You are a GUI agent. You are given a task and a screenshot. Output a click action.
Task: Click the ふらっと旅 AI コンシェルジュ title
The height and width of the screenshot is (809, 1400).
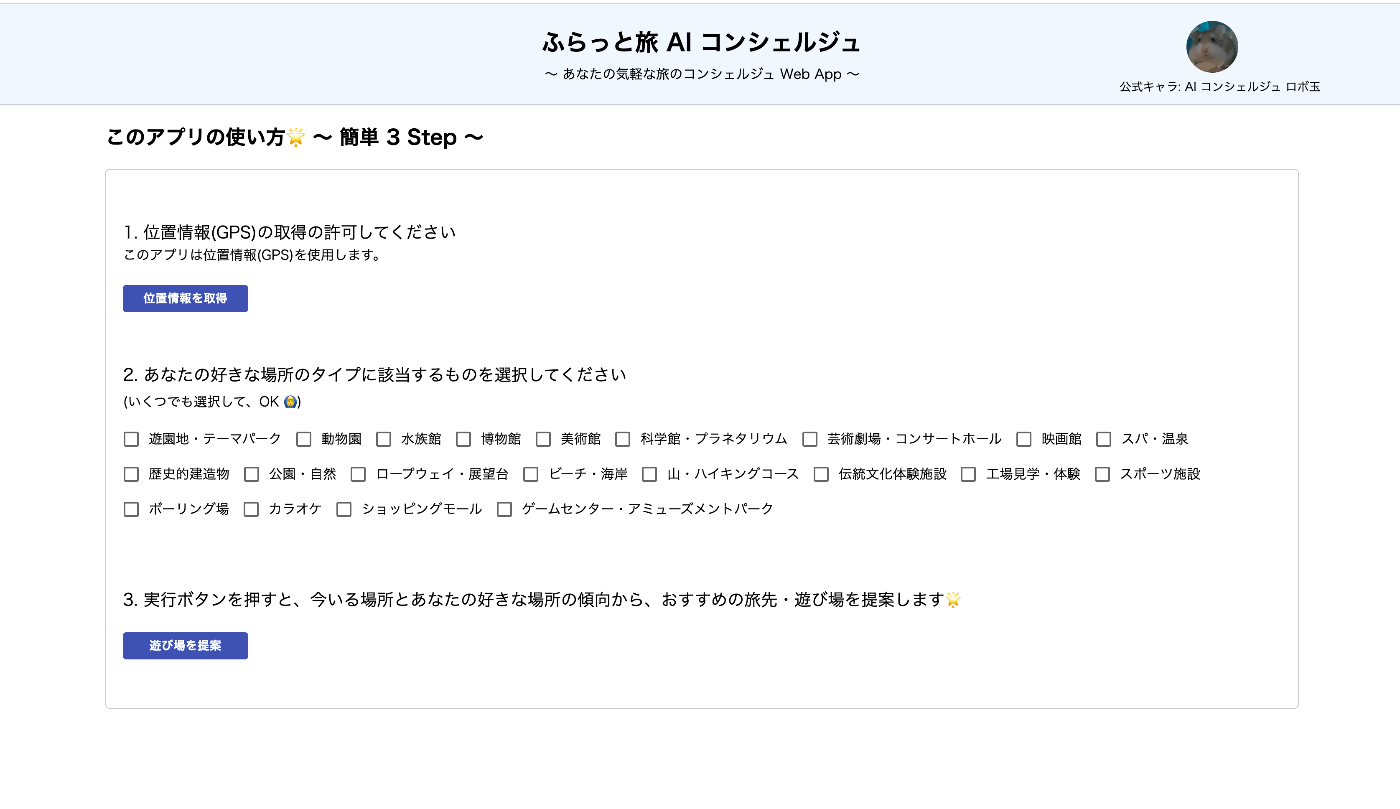[701, 42]
